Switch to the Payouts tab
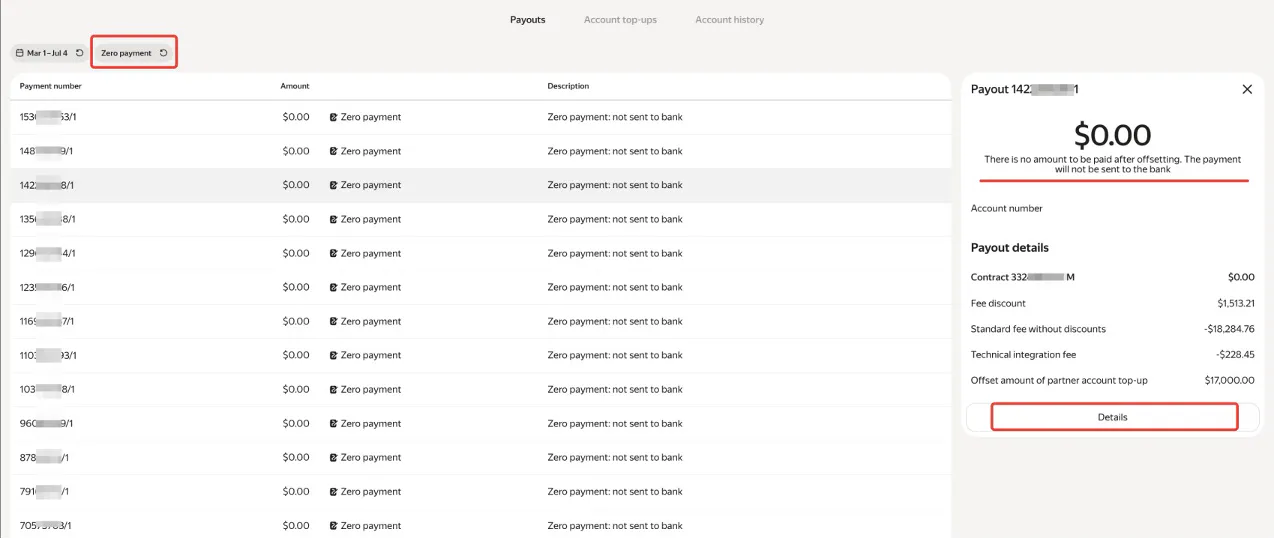1275x539 pixels. [527, 20]
